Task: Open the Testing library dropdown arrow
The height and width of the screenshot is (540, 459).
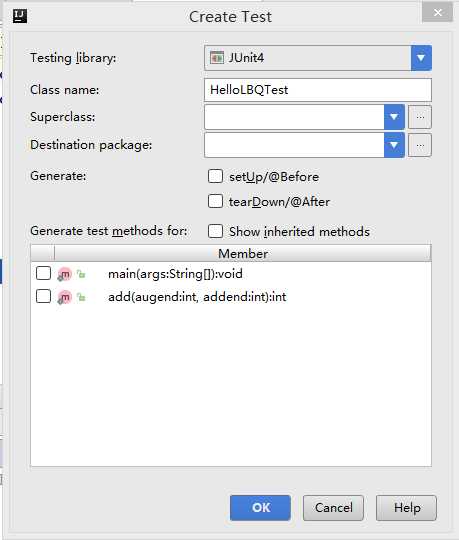Action: point(421,58)
